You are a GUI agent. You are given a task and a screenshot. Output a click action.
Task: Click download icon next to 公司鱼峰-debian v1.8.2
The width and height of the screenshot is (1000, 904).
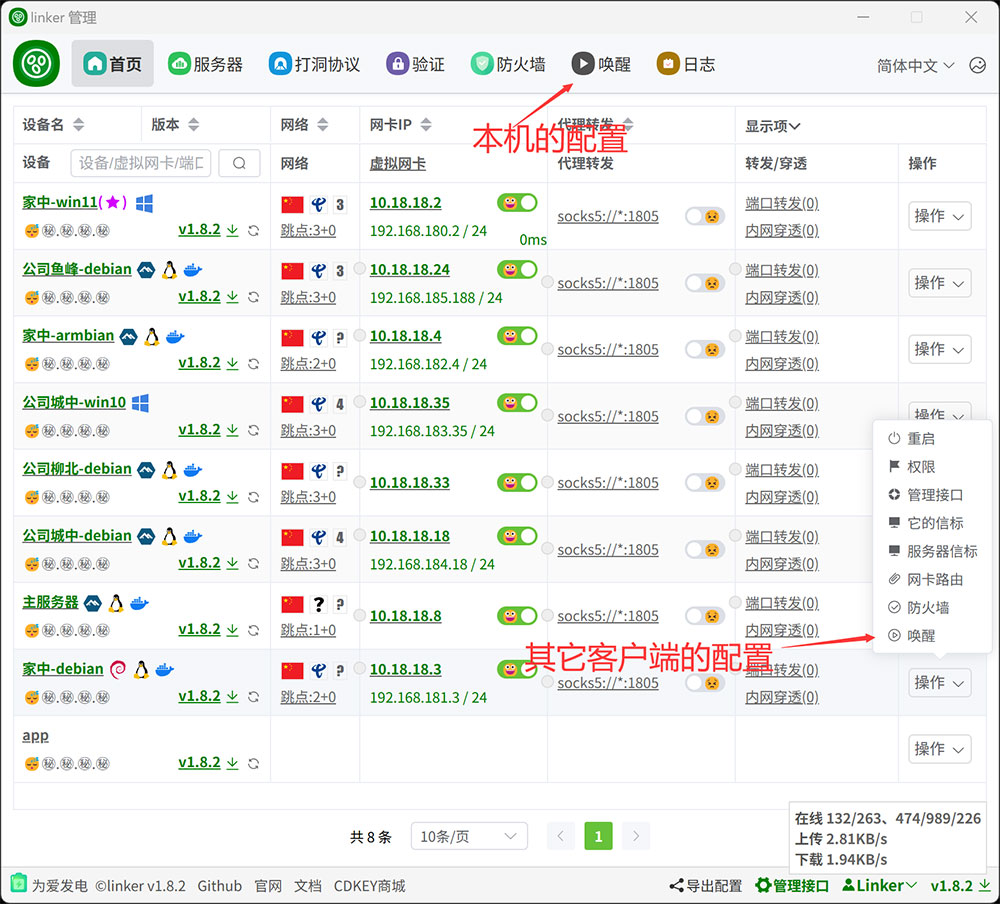point(232,297)
